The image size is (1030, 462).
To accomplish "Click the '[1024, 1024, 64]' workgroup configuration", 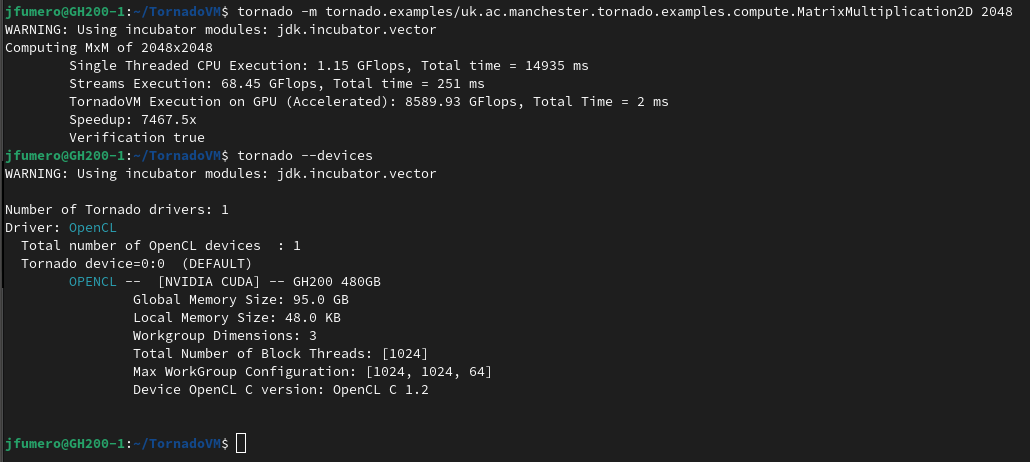I will pyautogui.click(x=429, y=372).
